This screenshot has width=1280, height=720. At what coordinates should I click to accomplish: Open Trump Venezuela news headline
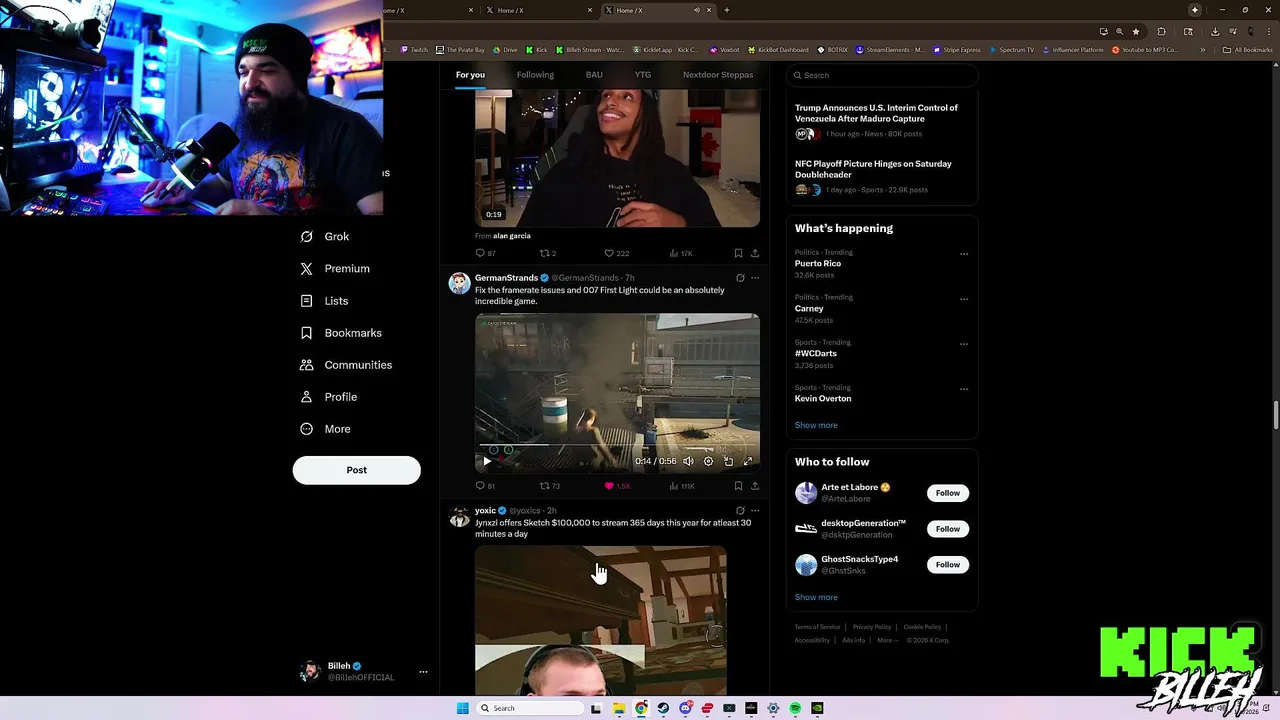[x=876, y=113]
